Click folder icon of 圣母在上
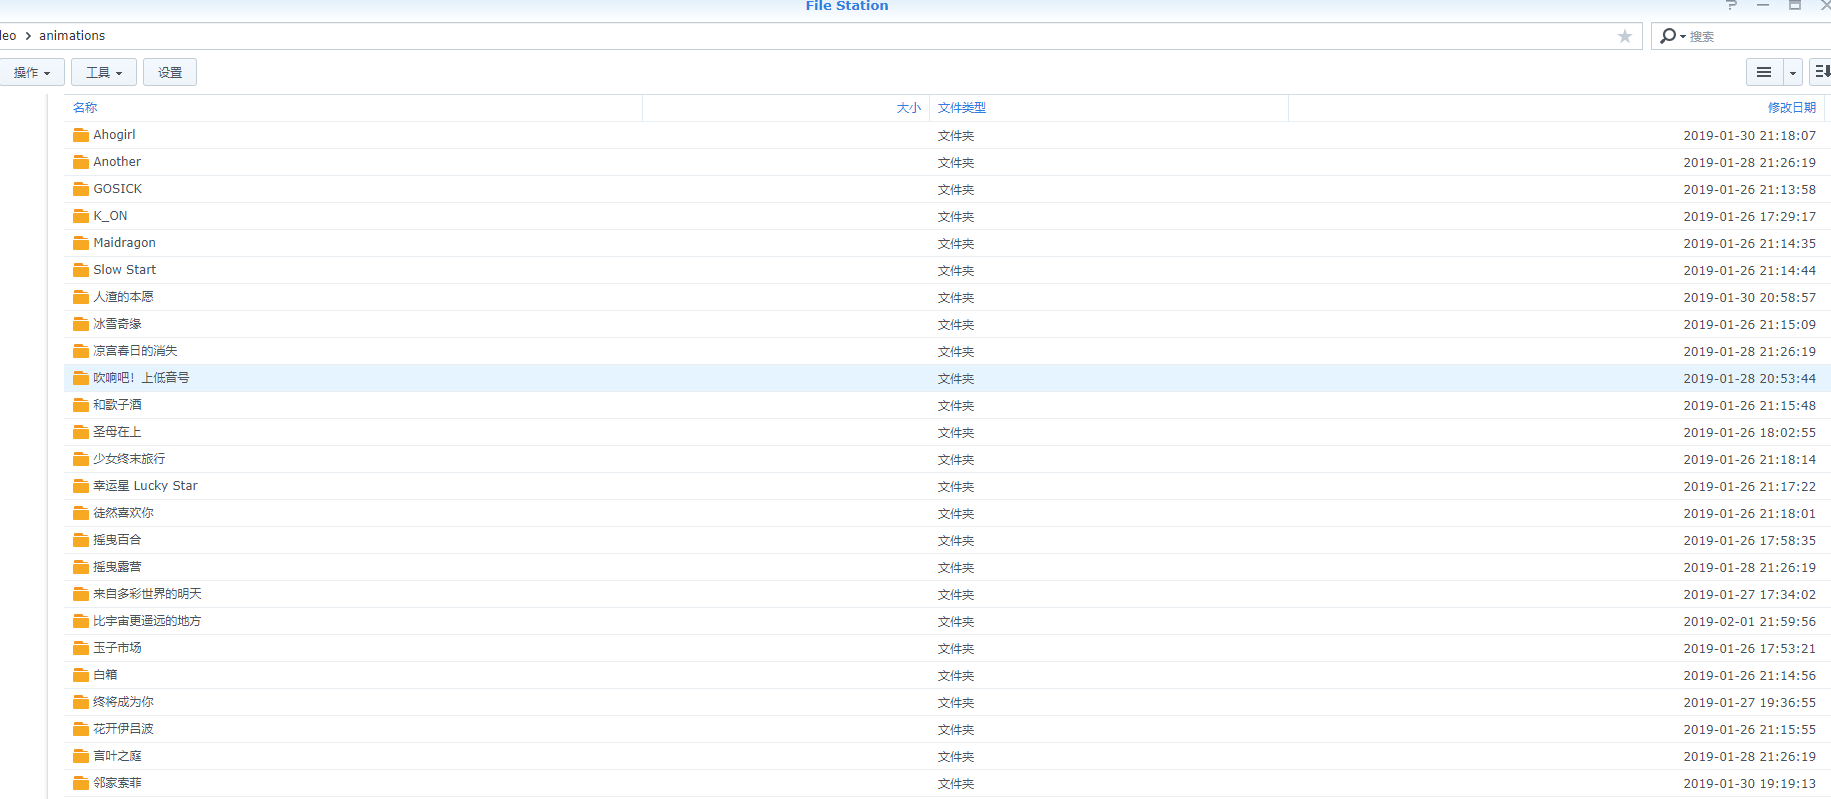The width and height of the screenshot is (1831, 799). click(x=81, y=432)
